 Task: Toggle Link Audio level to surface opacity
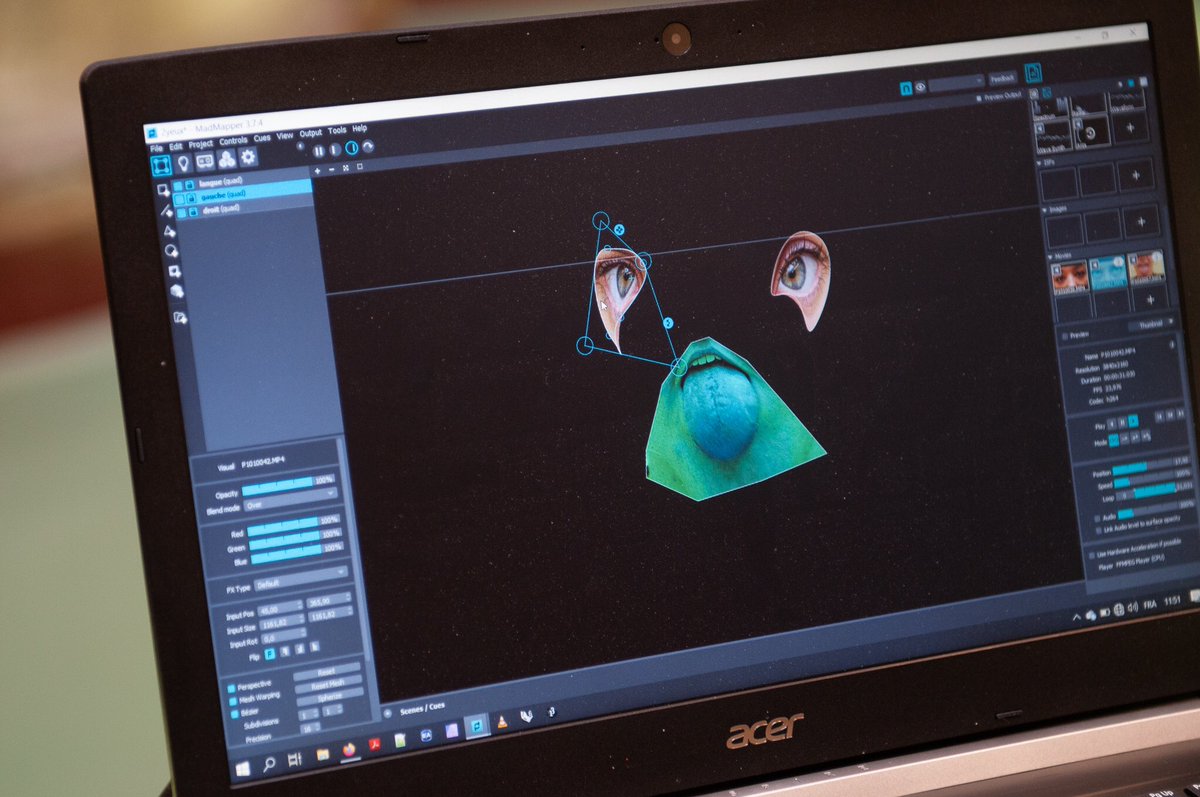click(x=1099, y=530)
